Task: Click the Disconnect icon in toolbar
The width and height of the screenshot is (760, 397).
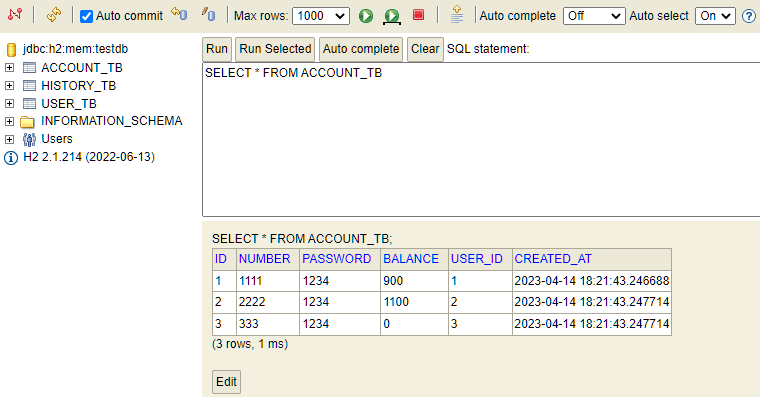Action: (x=15, y=15)
